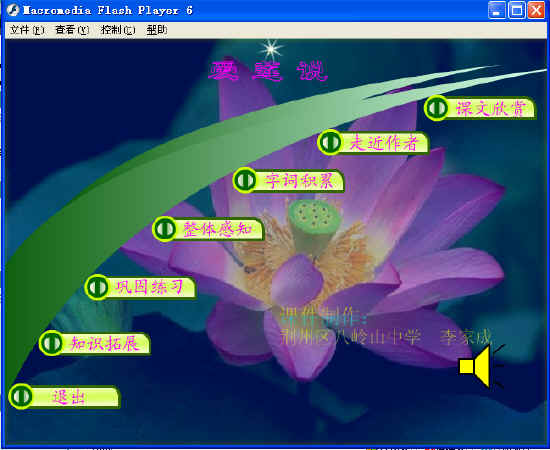Open the 帮助 menu
The image size is (550, 450).
(x=156, y=30)
